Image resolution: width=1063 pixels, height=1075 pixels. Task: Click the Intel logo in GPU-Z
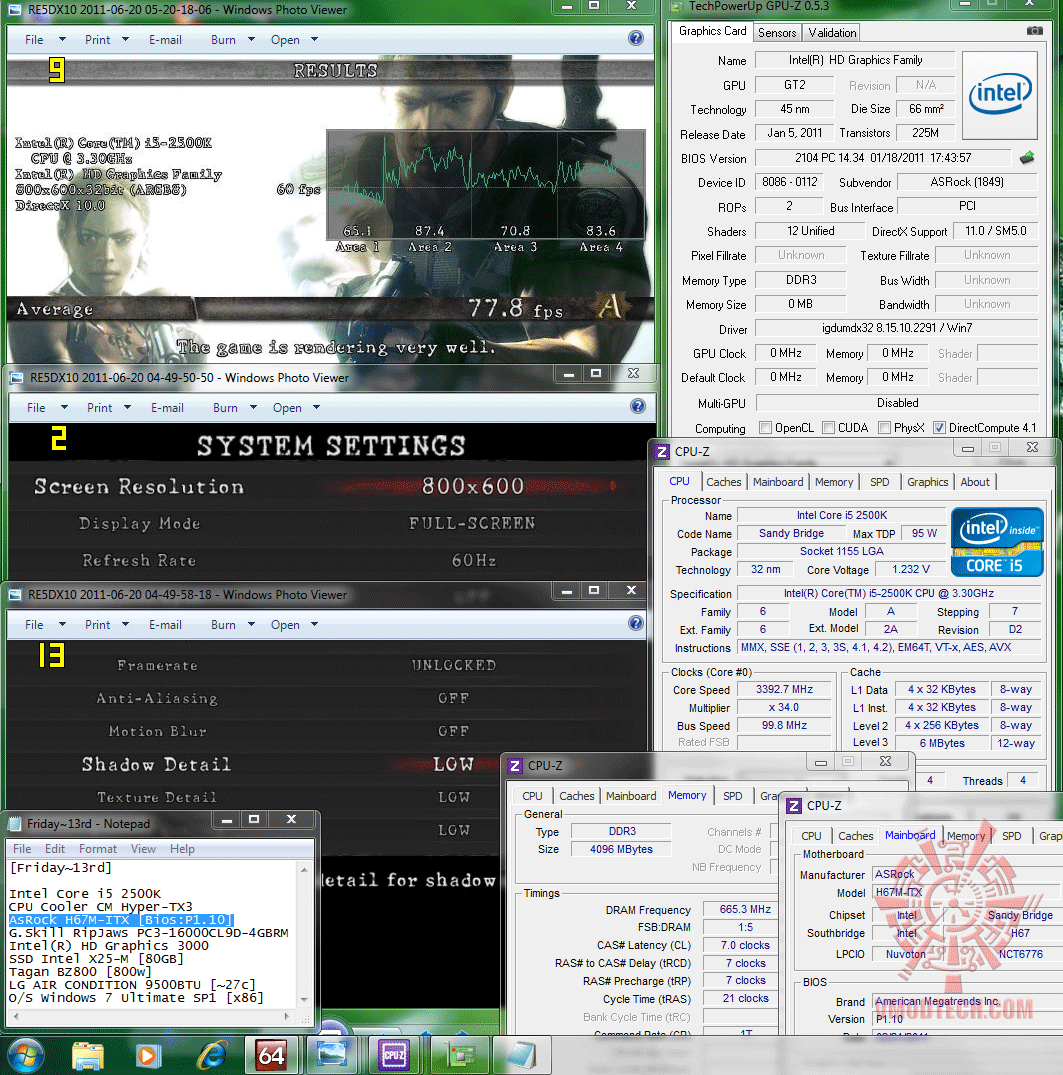pos(1000,95)
